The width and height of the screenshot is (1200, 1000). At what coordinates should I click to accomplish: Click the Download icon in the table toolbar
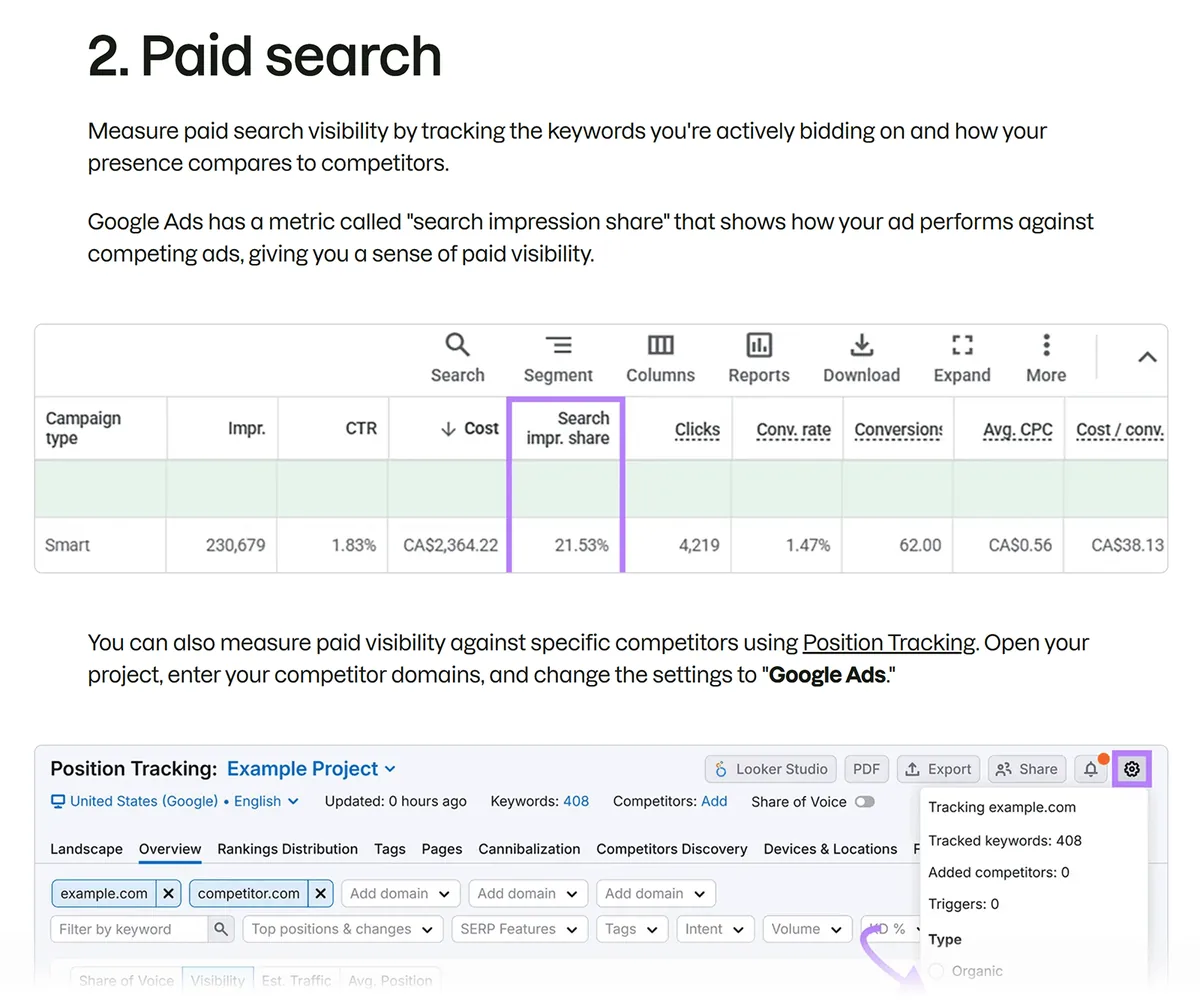[862, 345]
